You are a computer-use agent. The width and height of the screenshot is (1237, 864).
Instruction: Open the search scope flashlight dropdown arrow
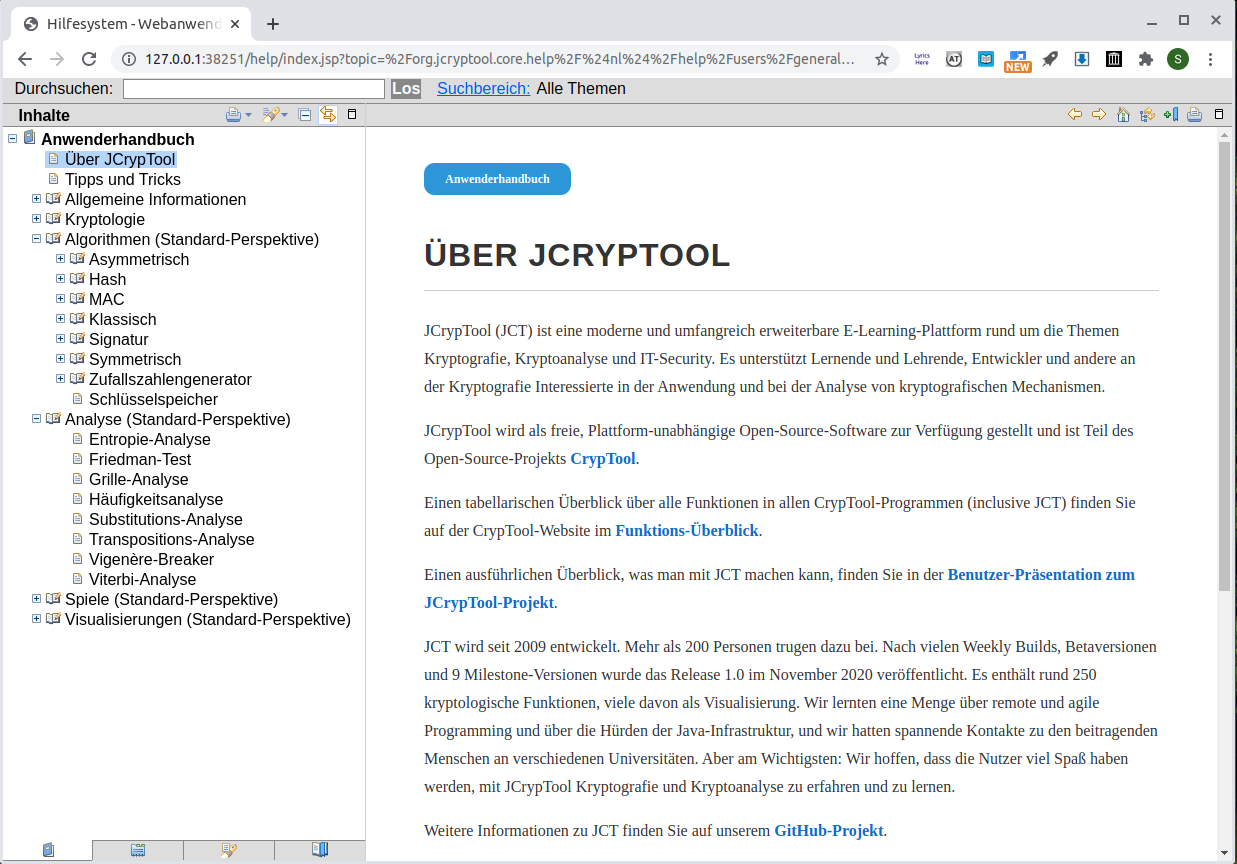[x=284, y=116]
